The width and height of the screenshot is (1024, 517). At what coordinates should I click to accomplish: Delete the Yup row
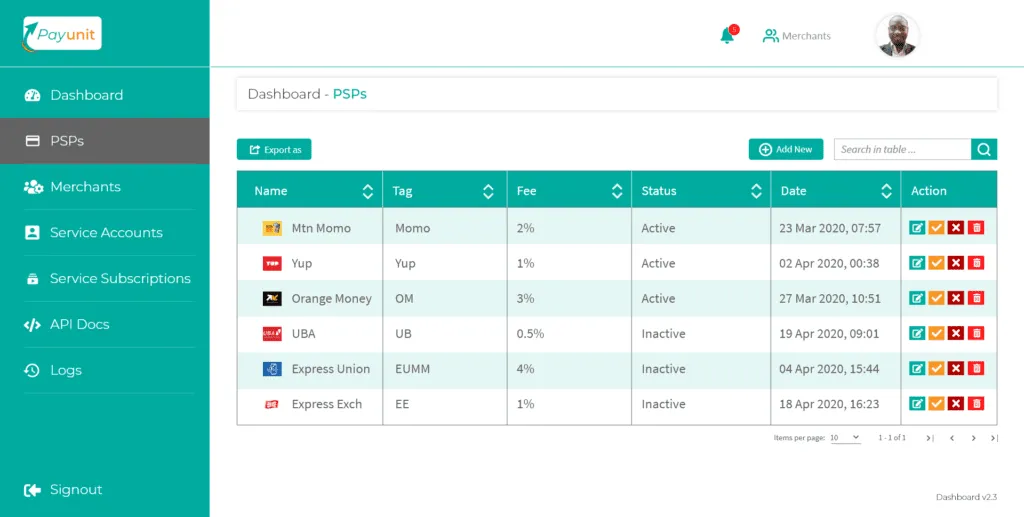pos(976,263)
